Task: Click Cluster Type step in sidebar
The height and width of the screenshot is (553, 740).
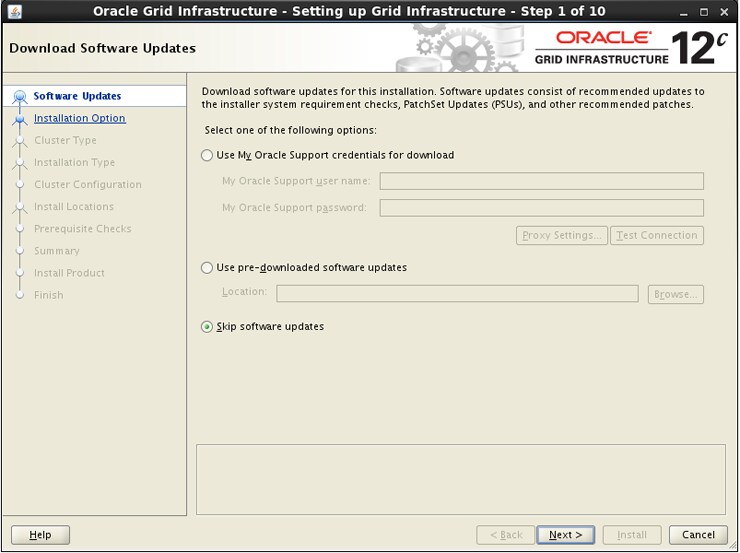Action: (65, 140)
